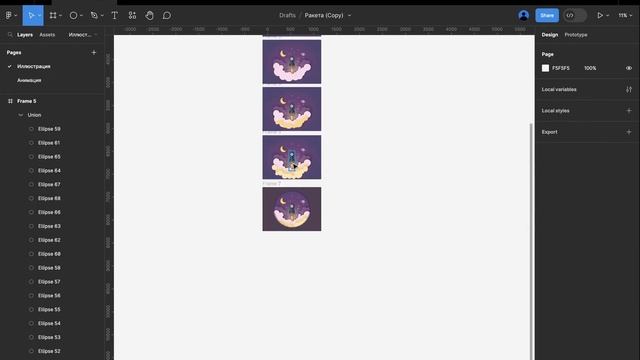Open the Иллюстрация page
Screen dimensions: 640x360
pos(34,67)
